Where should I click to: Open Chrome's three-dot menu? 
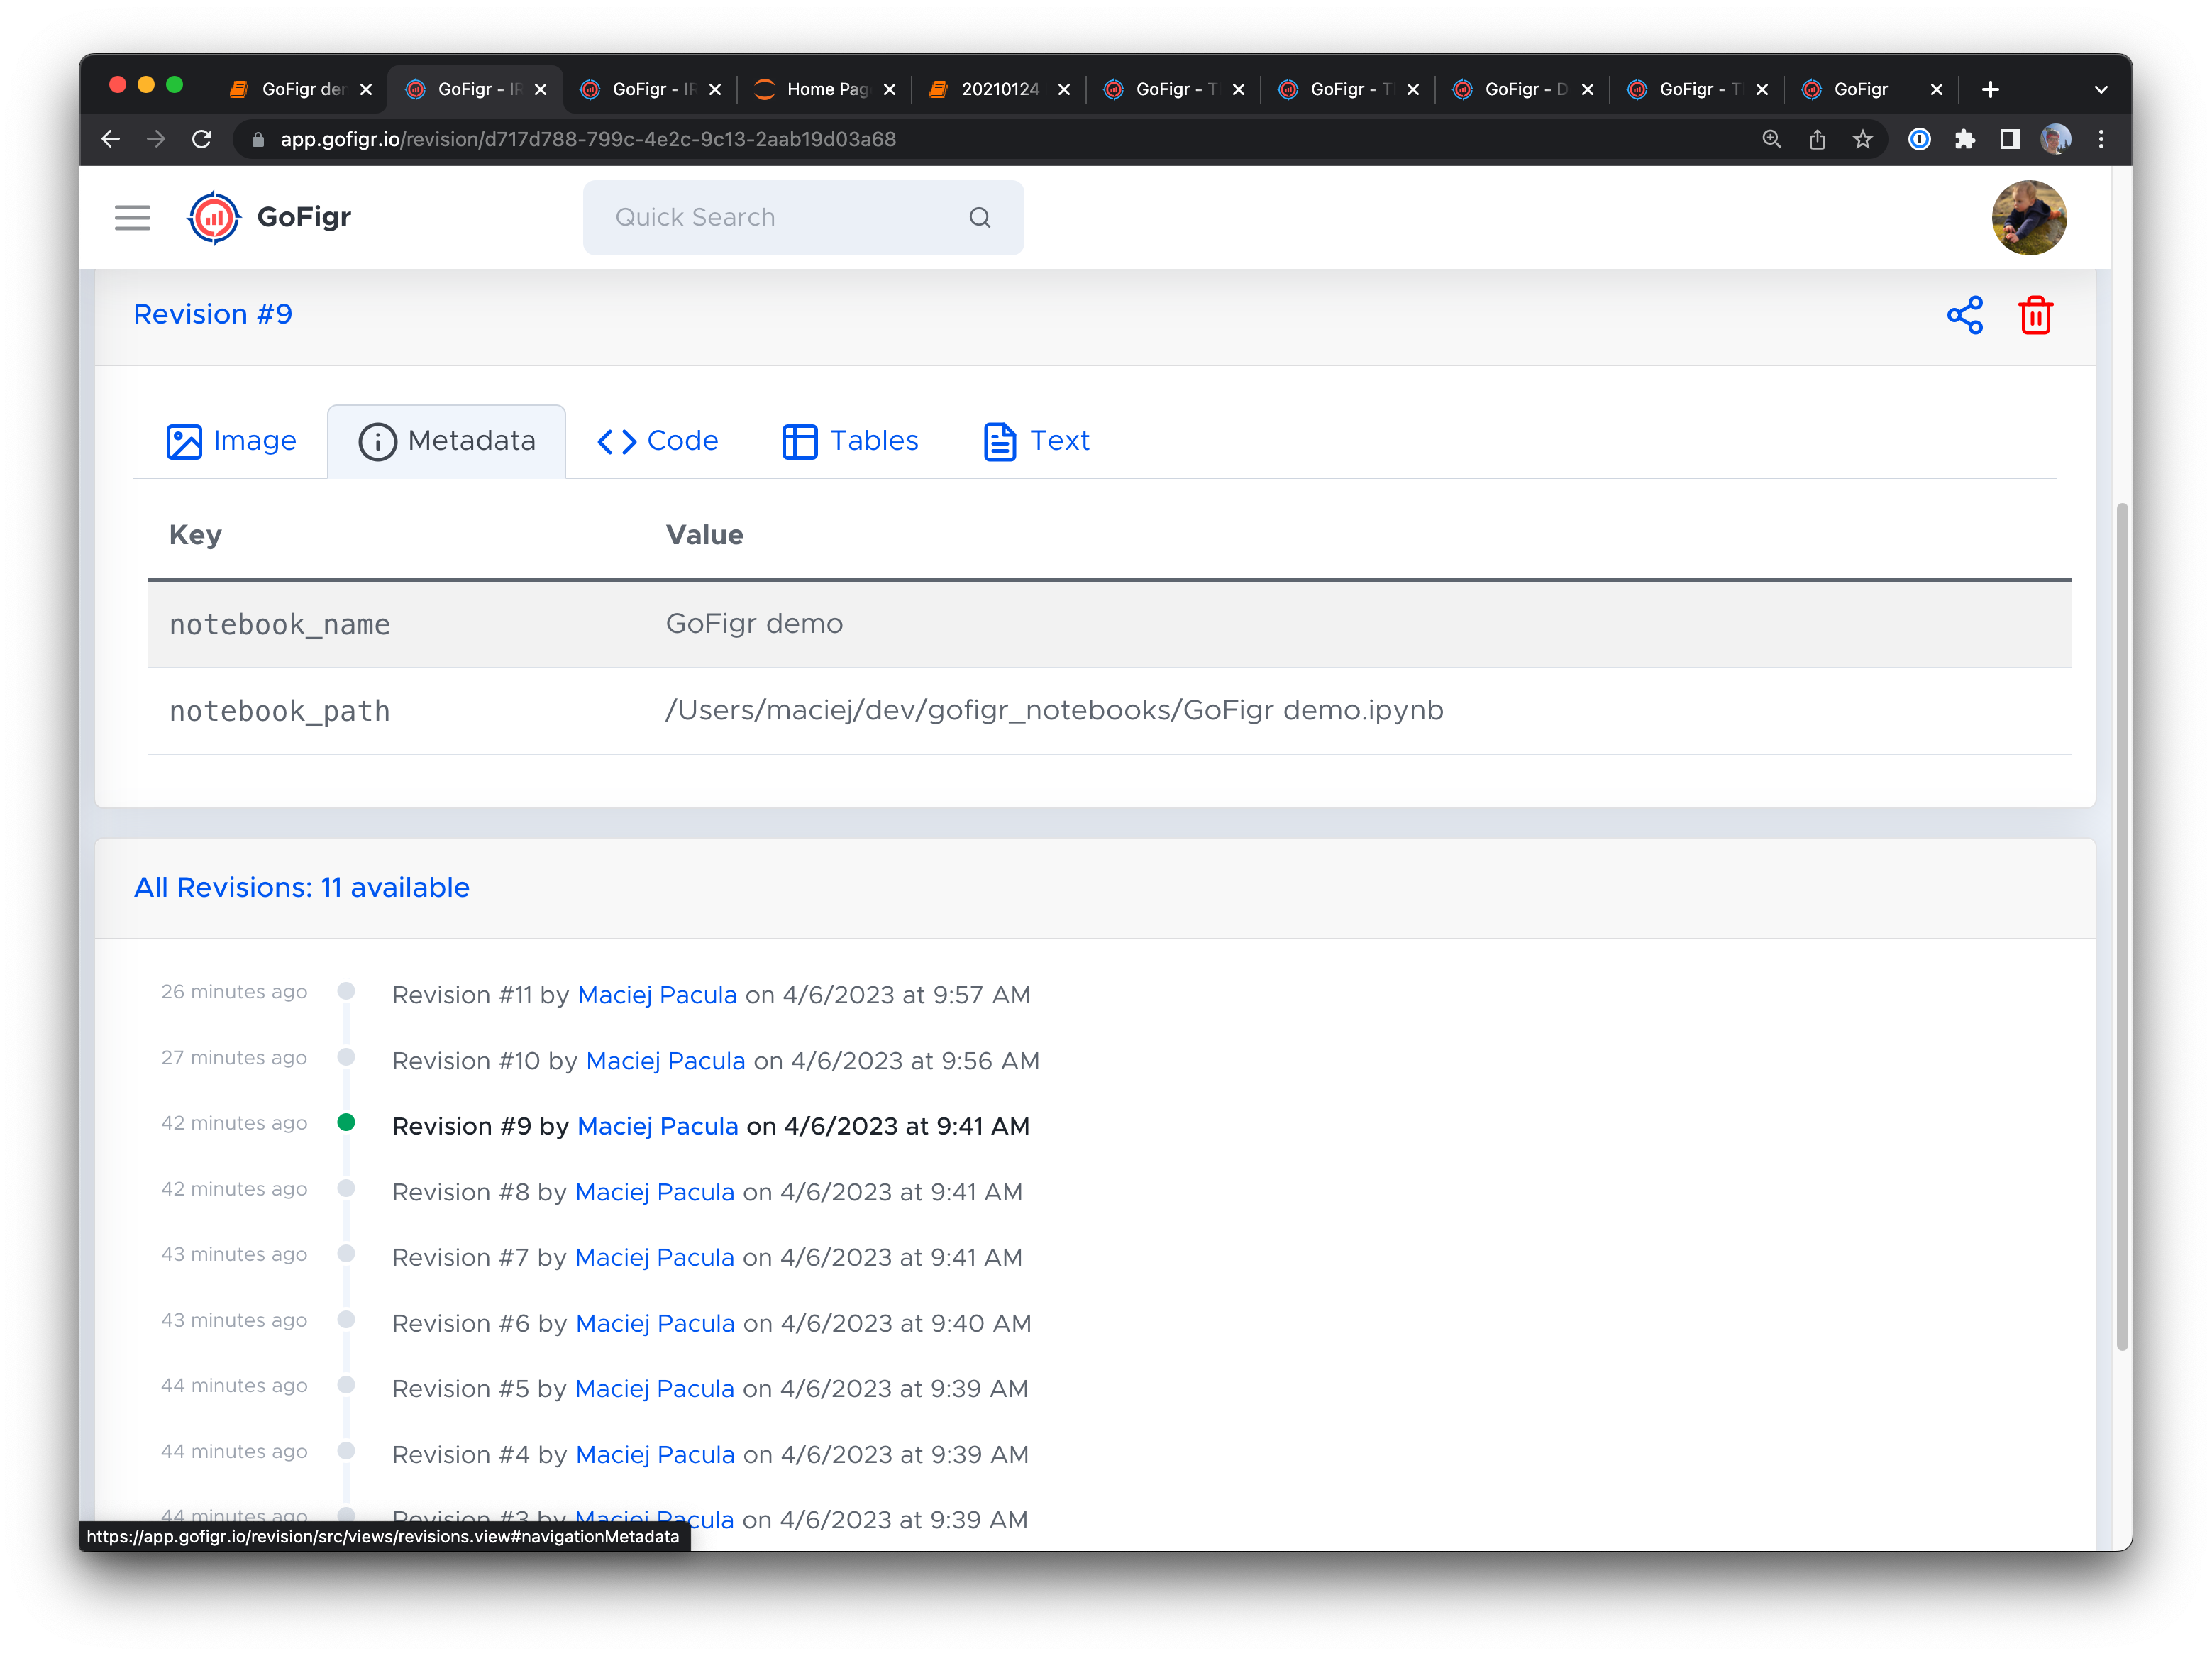tap(2101, 139)
